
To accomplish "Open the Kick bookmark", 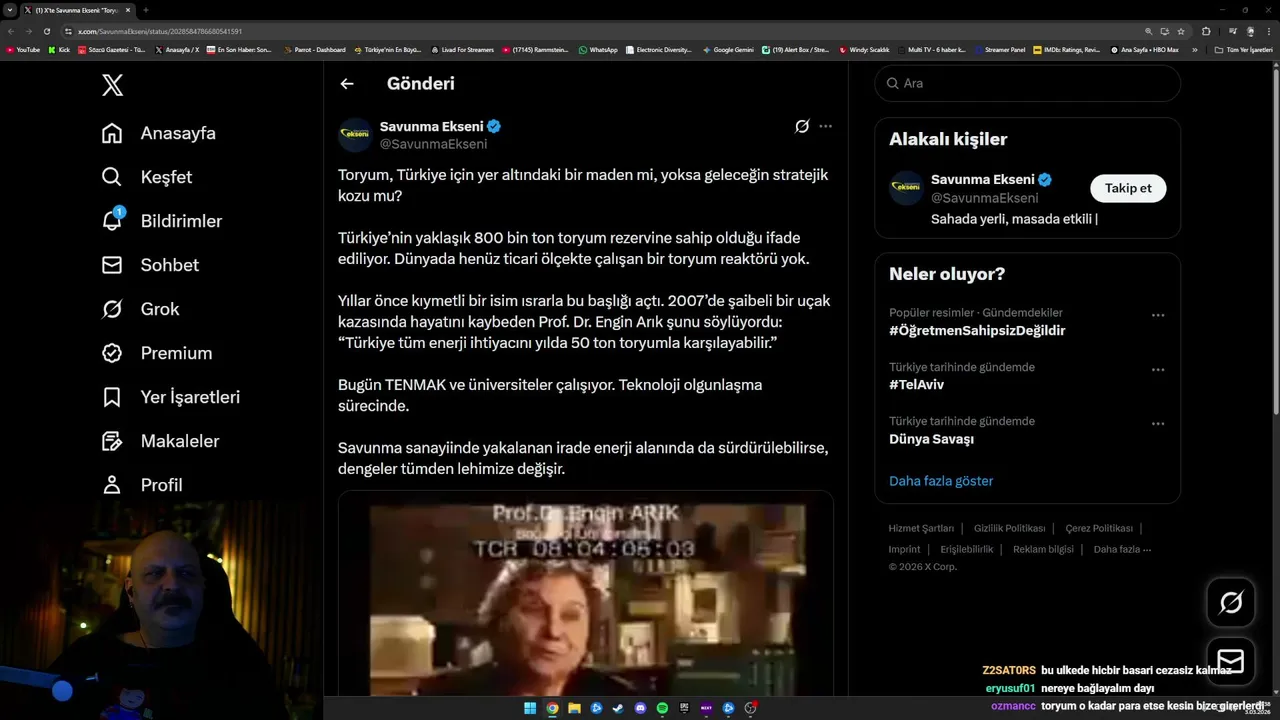I will coord(60,50).
